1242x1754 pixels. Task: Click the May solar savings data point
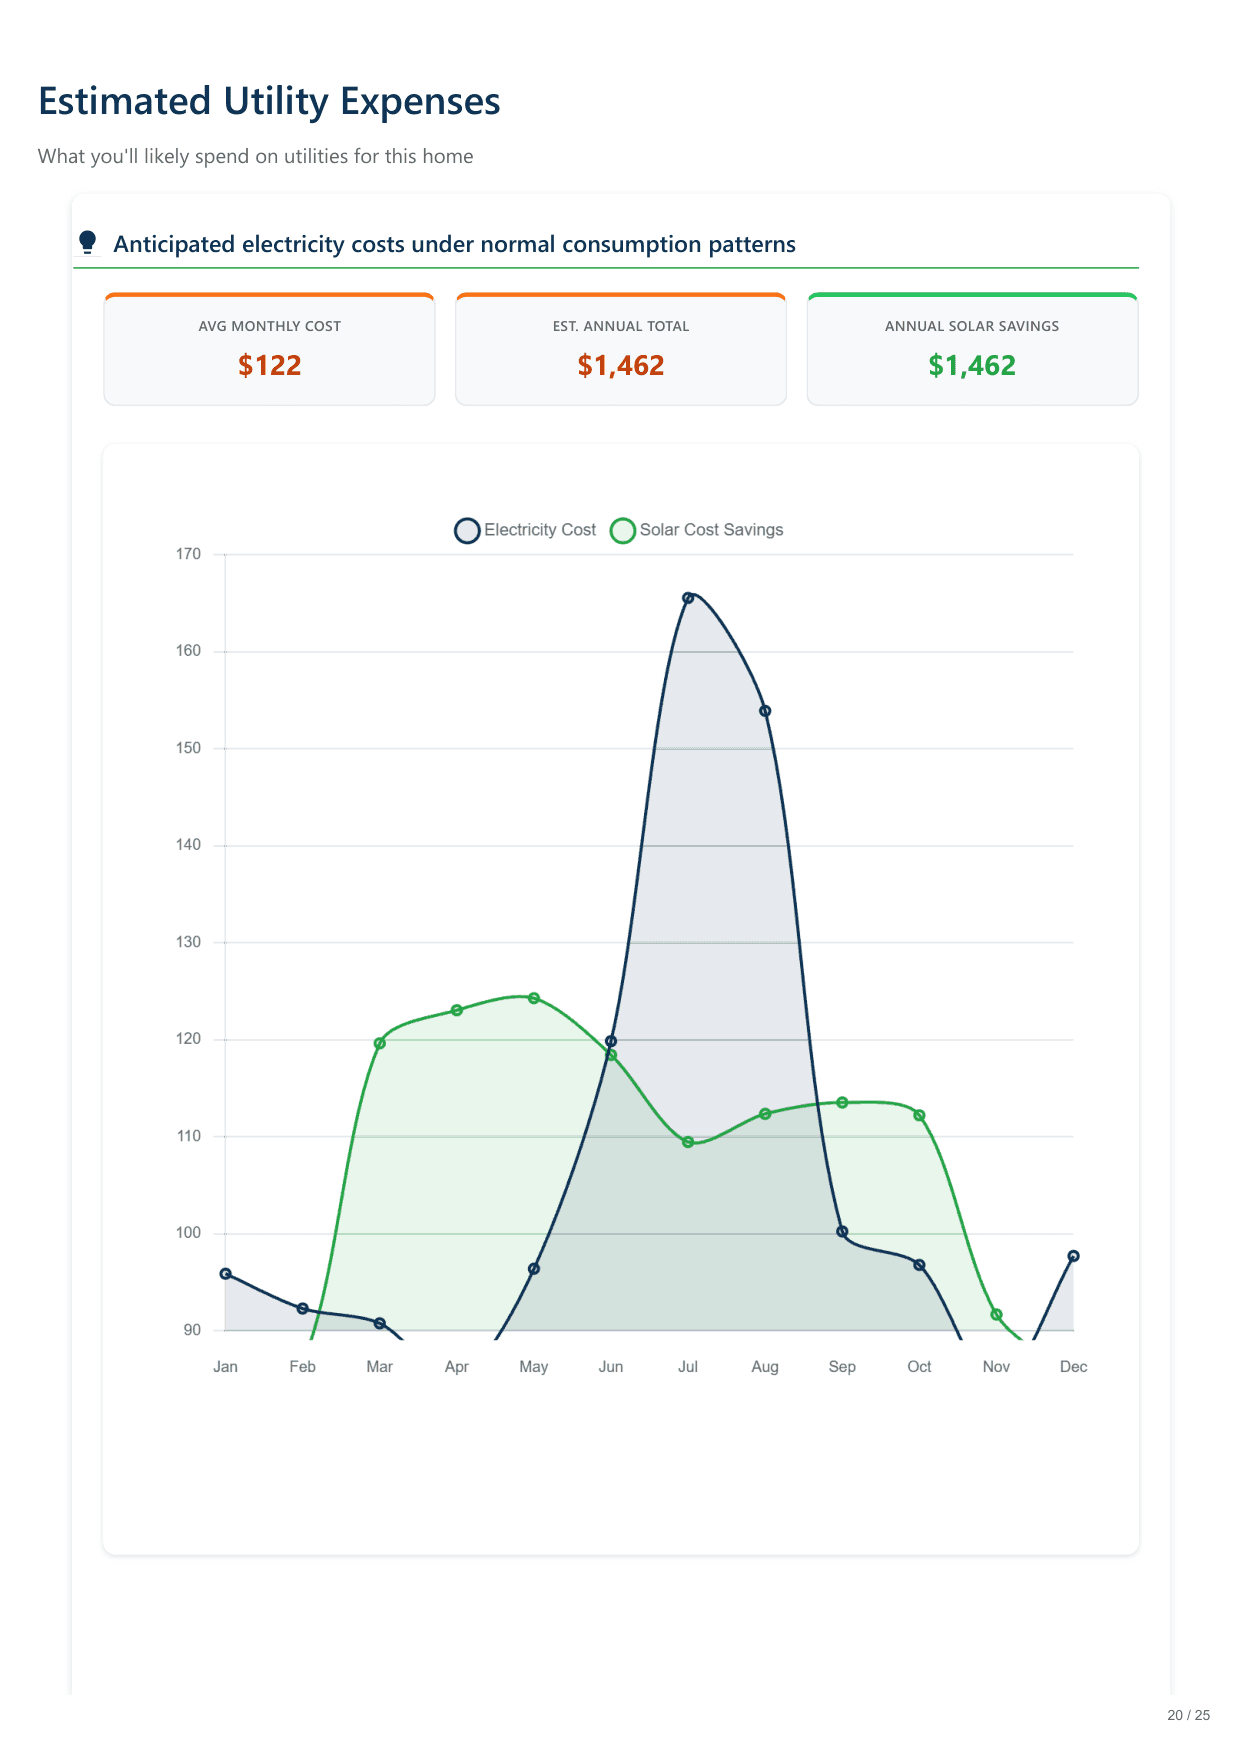(534, 998)
